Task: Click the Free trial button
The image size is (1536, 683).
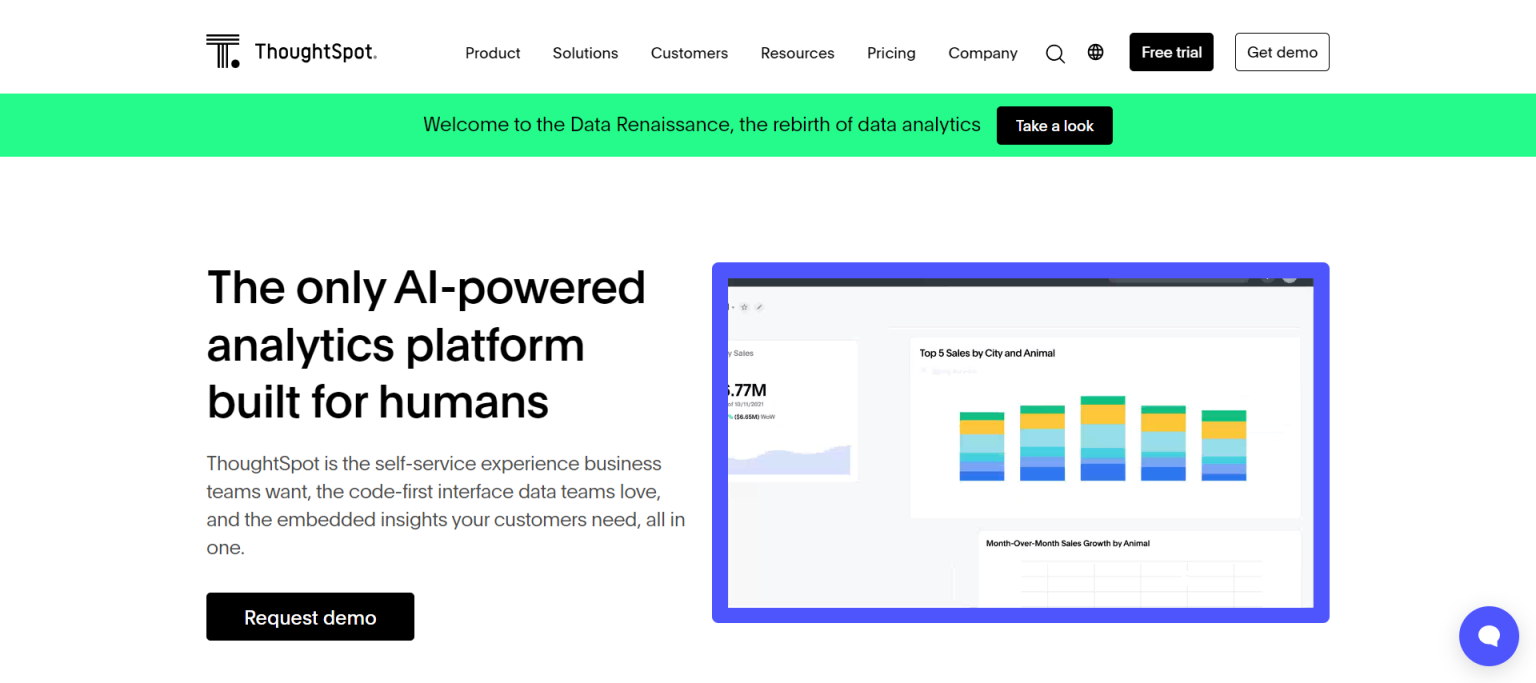Action: coord(1171,52)
